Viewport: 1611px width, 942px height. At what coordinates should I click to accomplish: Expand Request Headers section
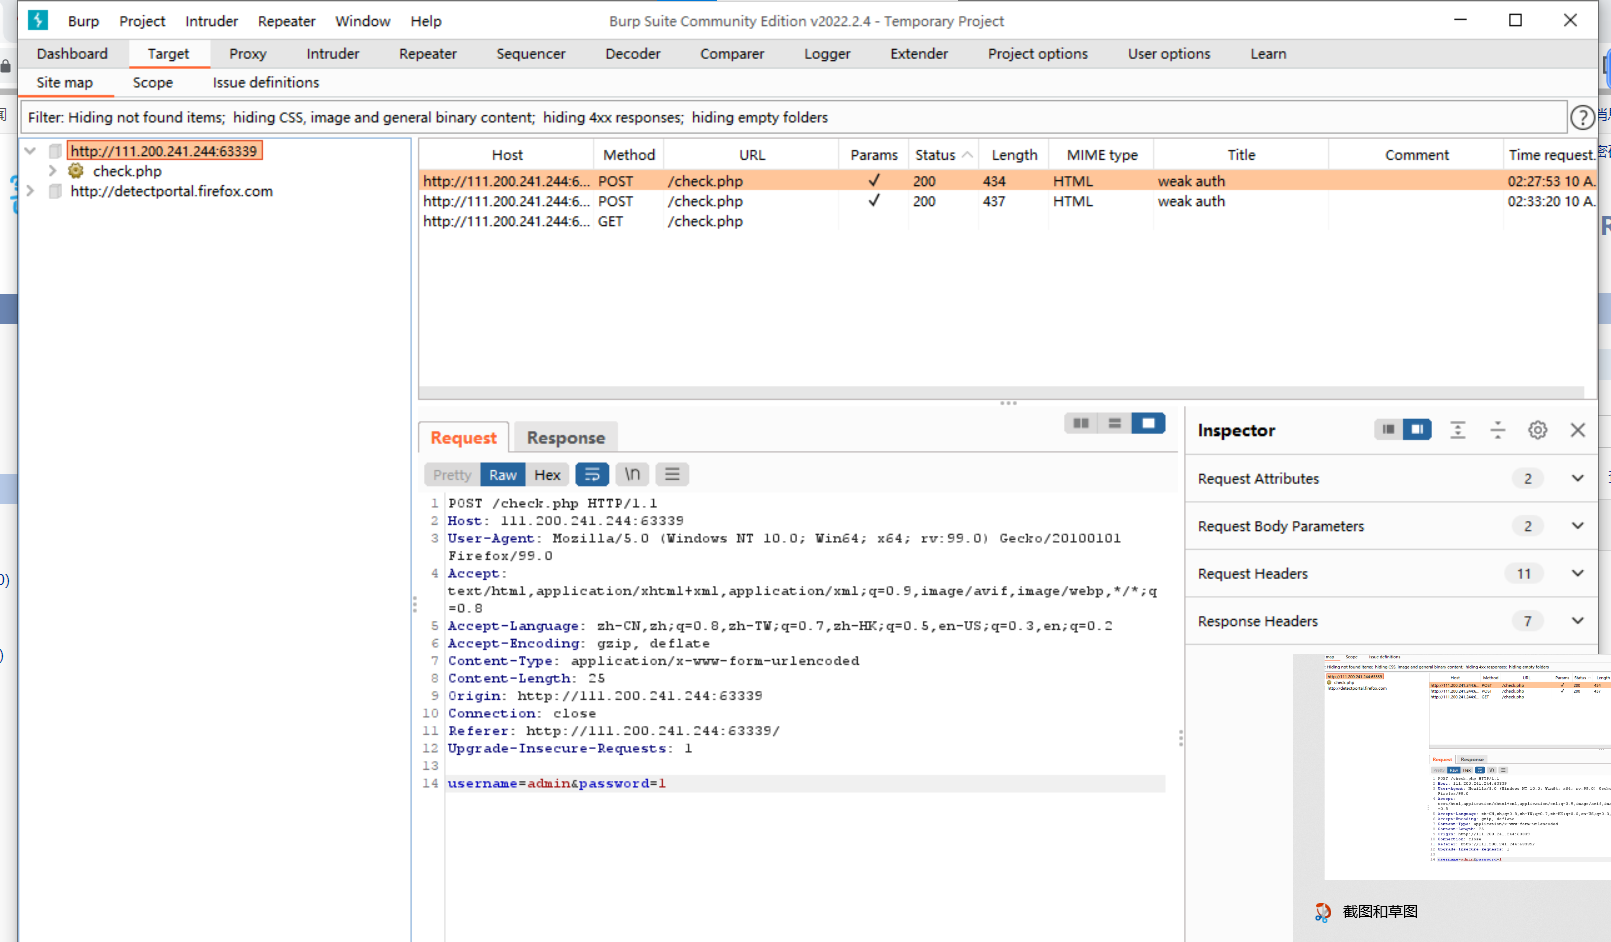click(x=1578, y=573)
